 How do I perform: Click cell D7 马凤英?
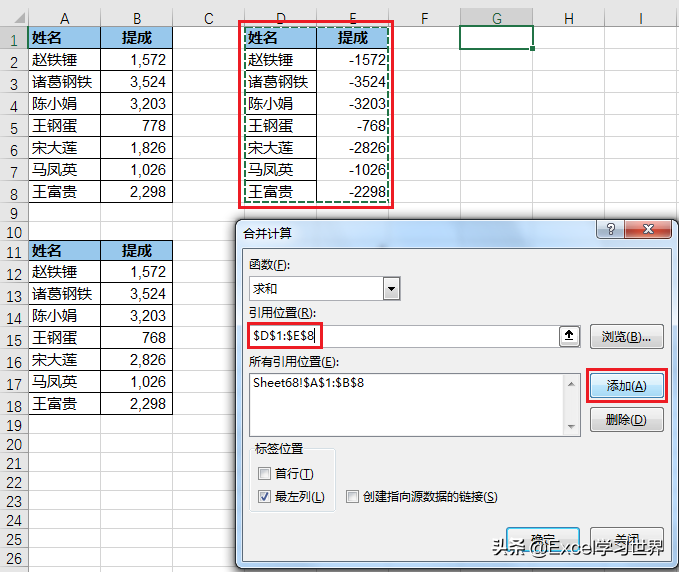(281, 170)
